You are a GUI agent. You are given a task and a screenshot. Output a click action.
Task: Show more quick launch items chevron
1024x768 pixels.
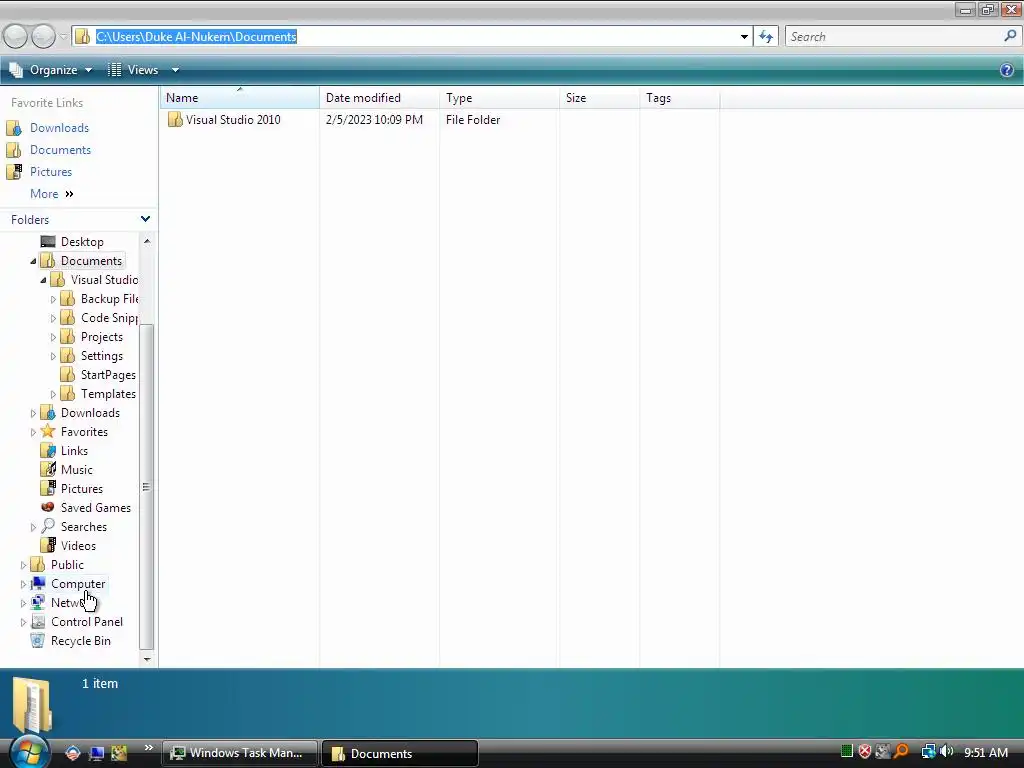click(148, 748)
